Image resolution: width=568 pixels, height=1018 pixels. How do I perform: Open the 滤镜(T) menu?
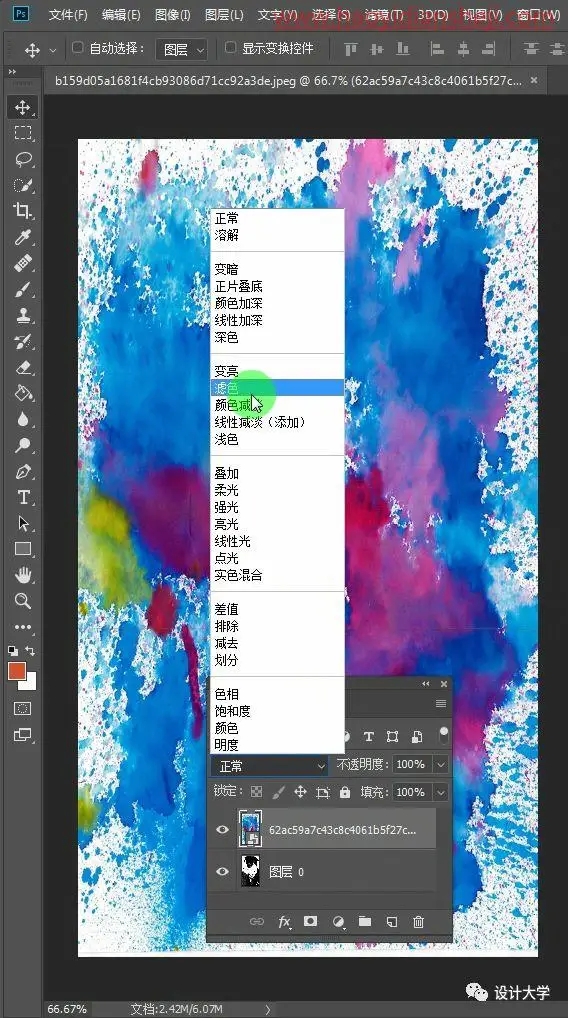click(x=384, y=14)
